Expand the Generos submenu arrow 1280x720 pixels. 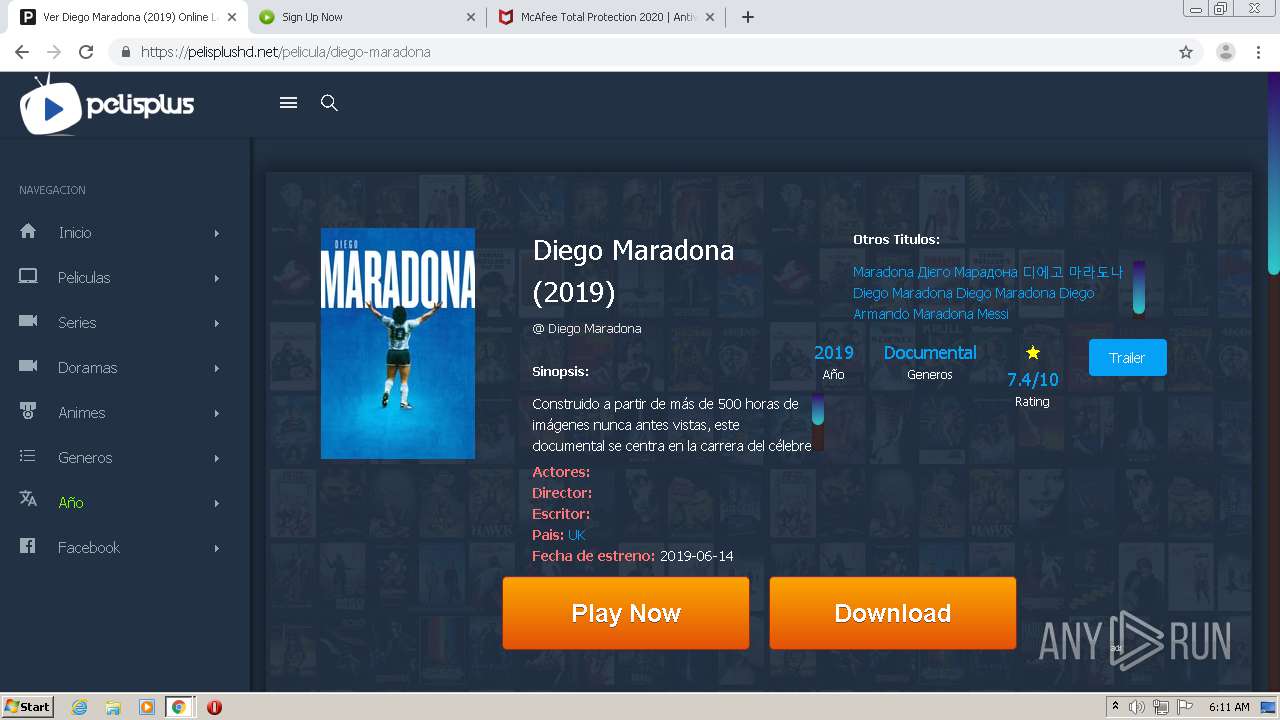216,458
